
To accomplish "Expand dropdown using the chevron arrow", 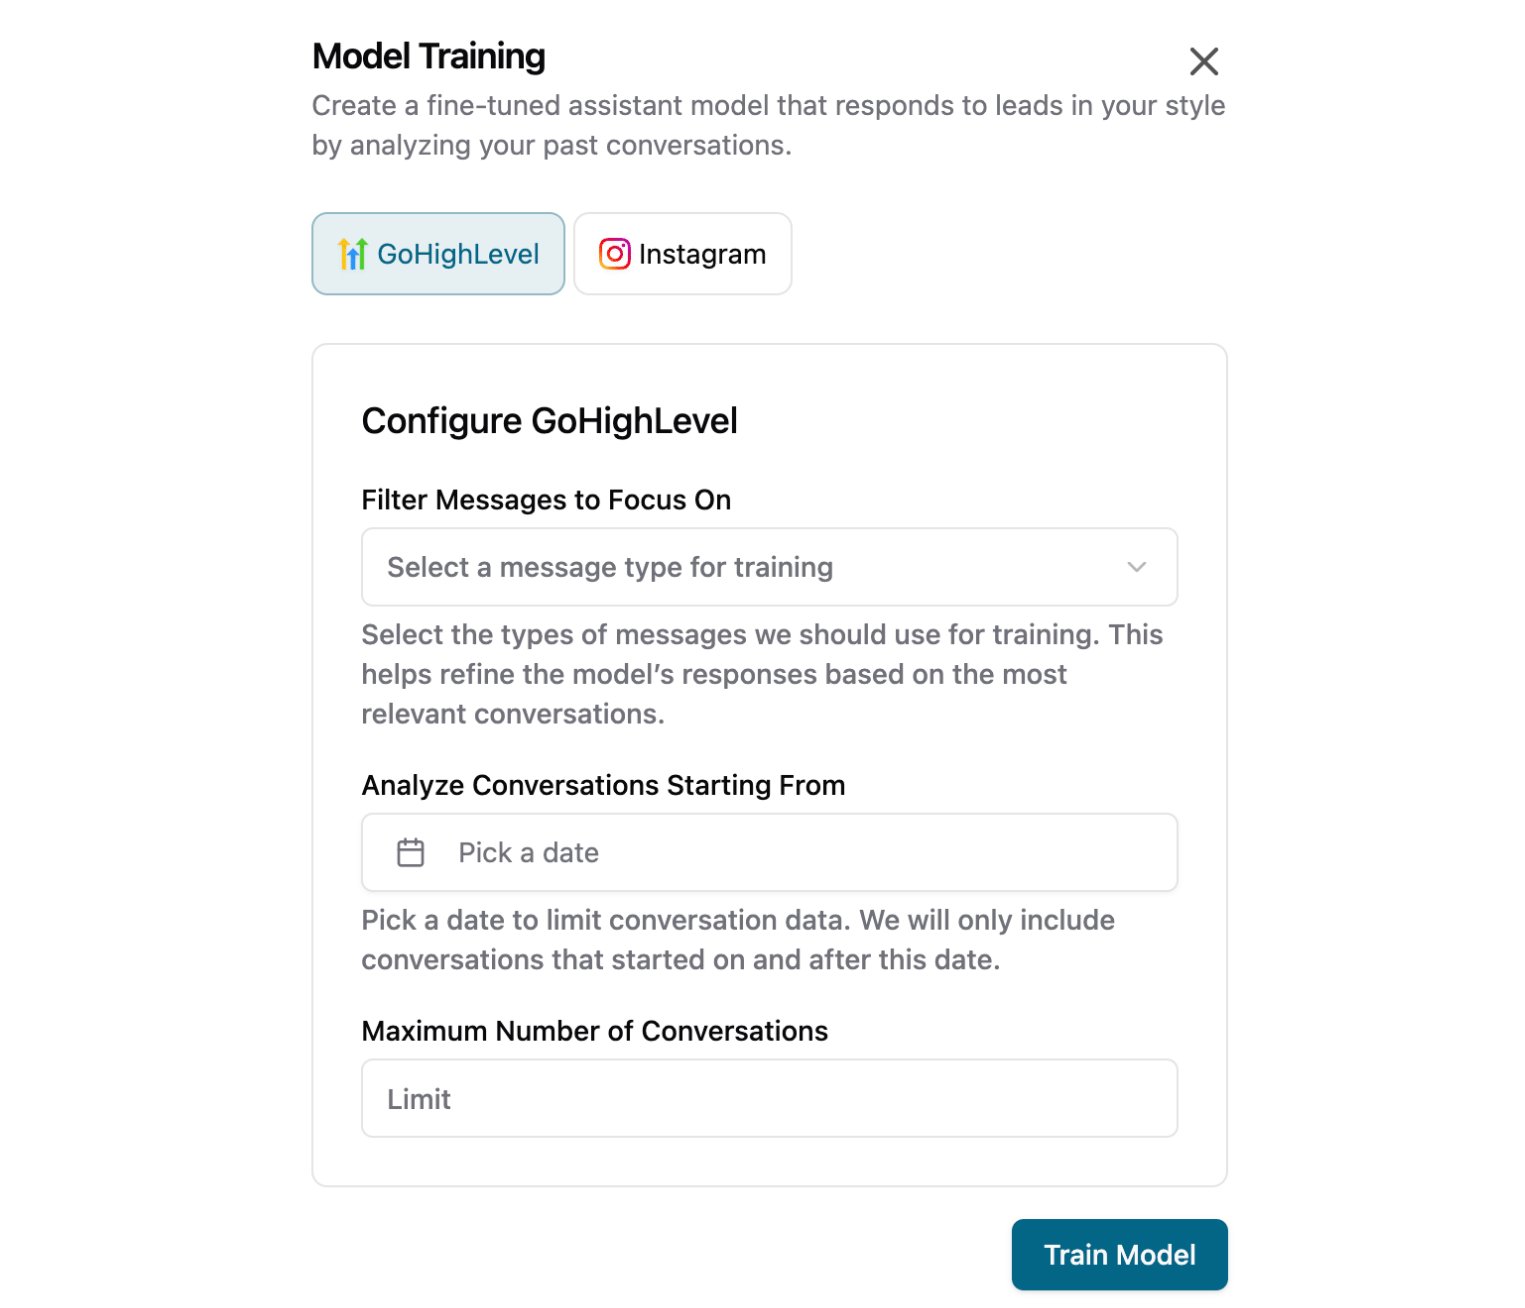I will click(1136, 567).
